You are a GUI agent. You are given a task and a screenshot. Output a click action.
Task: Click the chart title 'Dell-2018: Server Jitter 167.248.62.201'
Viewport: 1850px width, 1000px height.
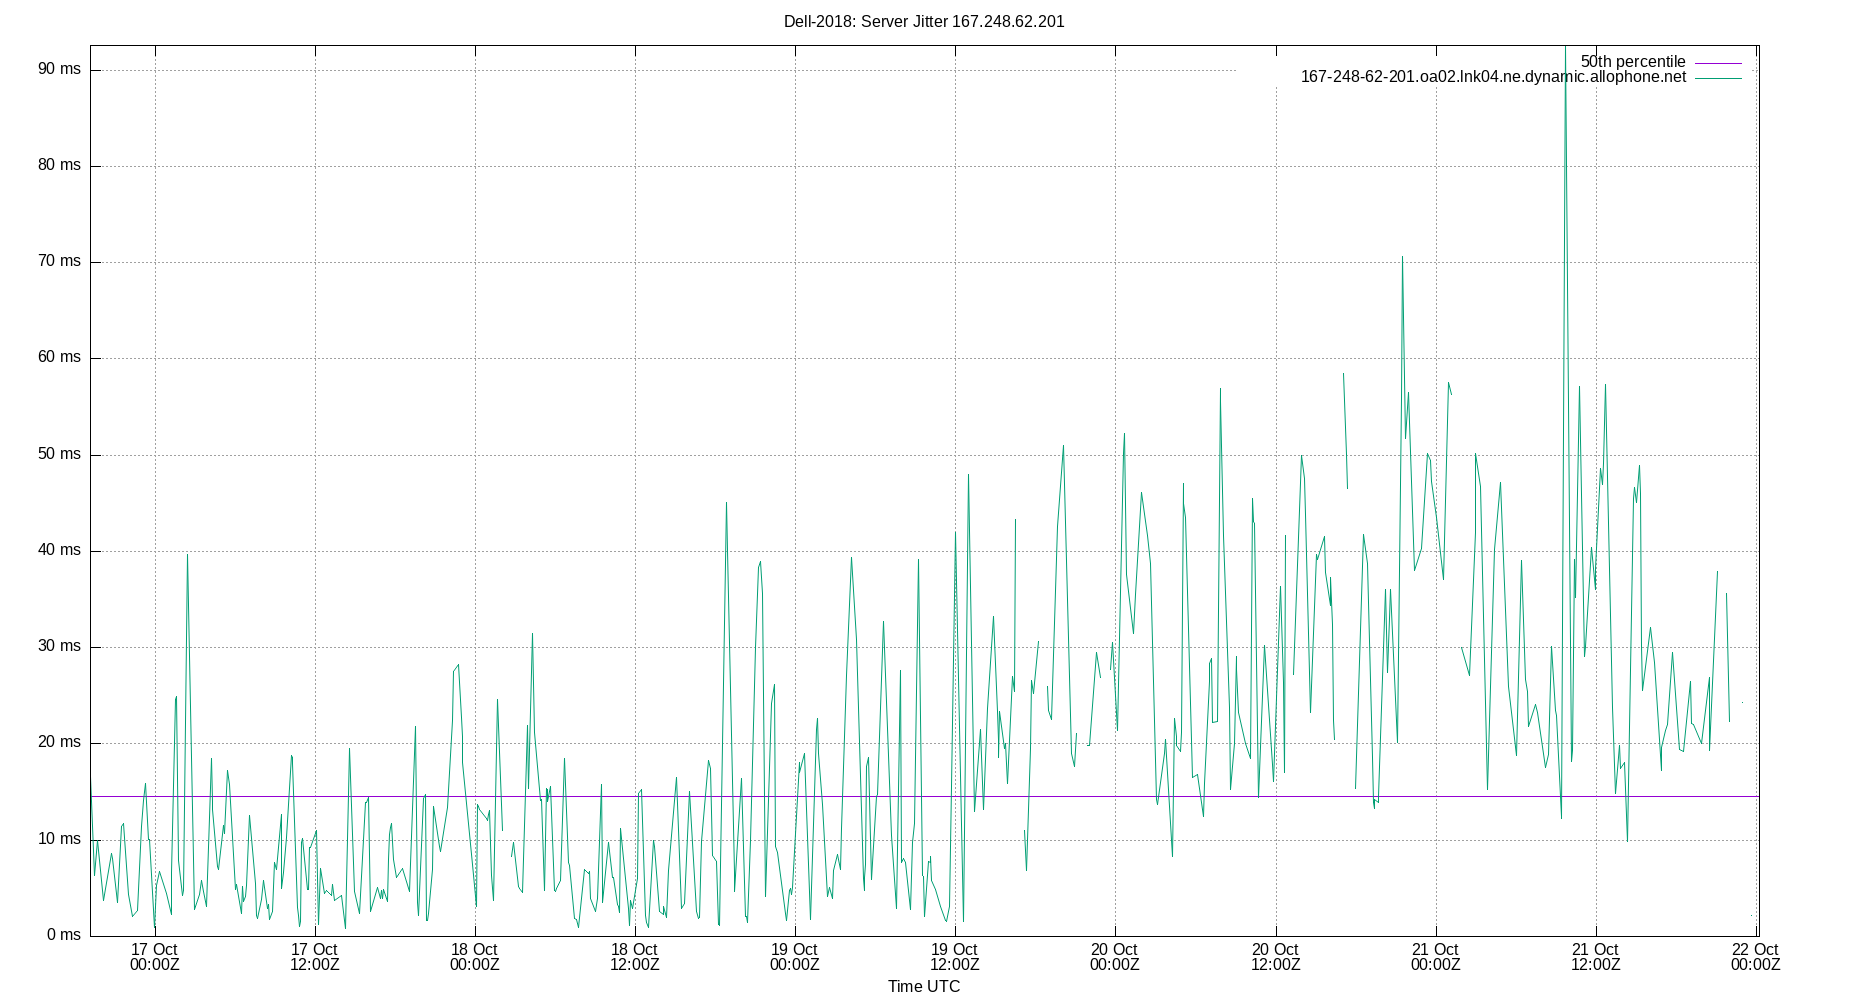(x=924, y=21)
